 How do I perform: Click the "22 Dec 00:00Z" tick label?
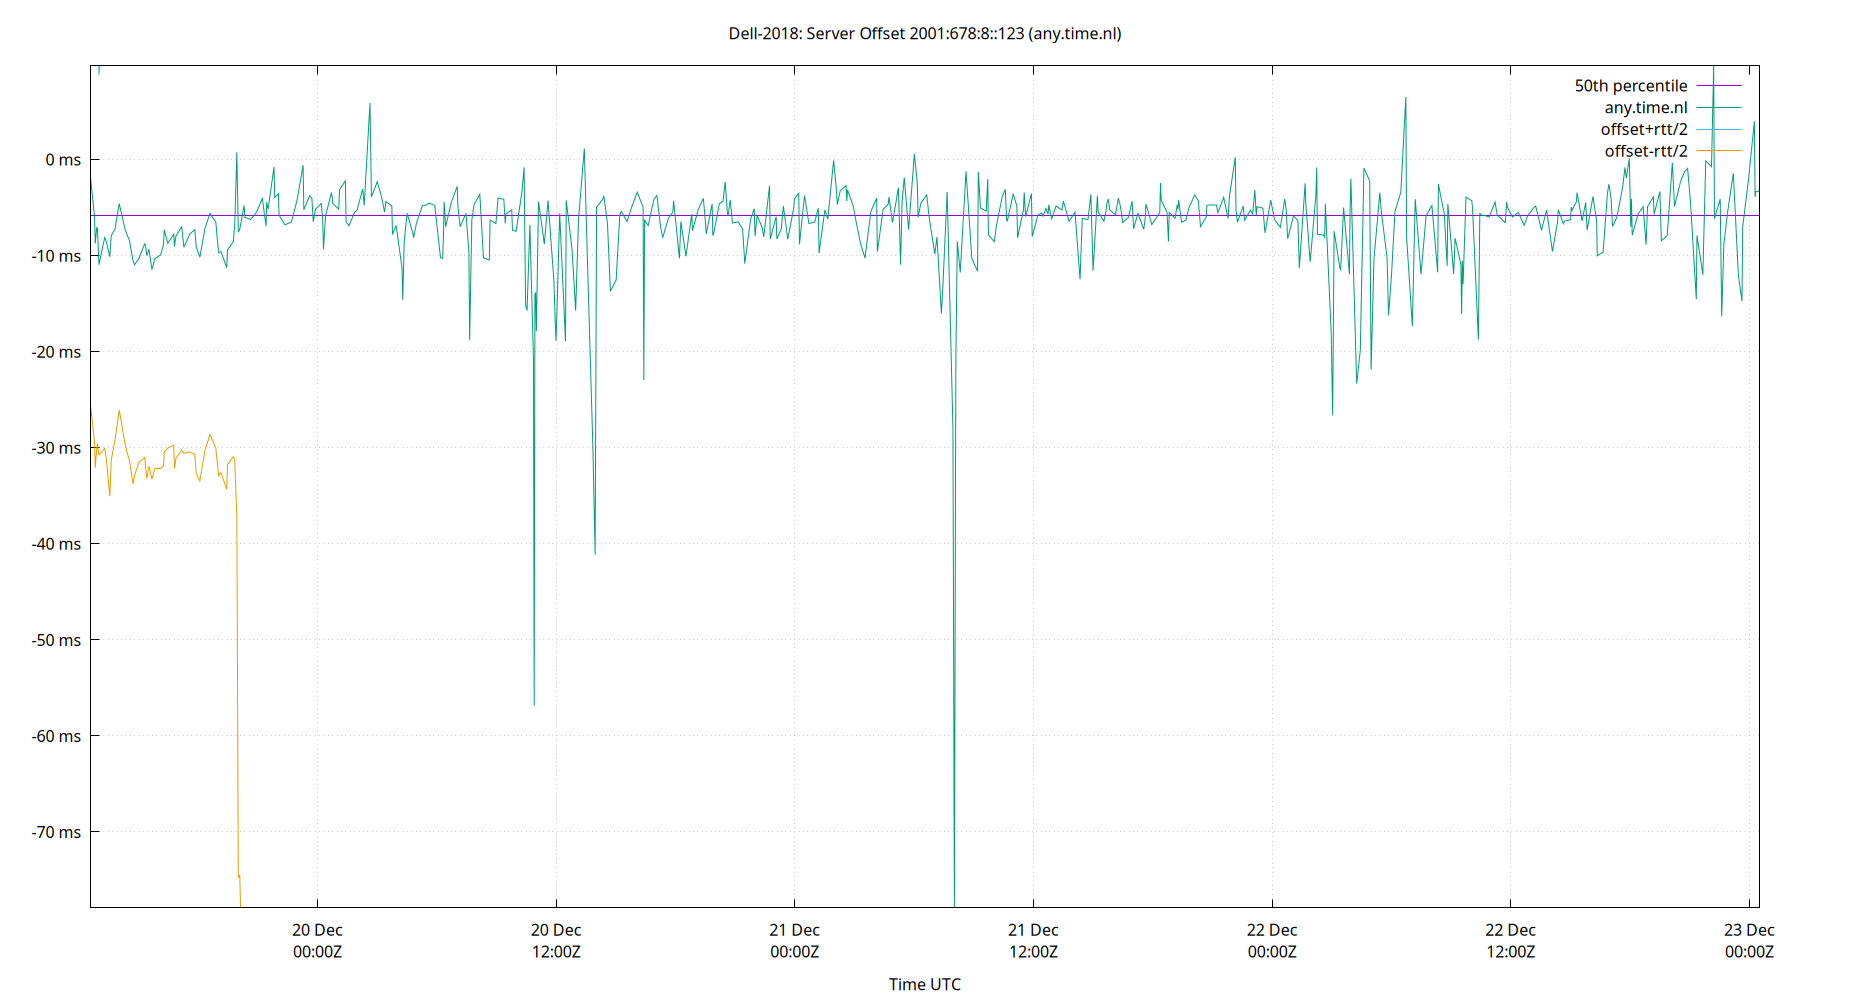pos(1272,940)
